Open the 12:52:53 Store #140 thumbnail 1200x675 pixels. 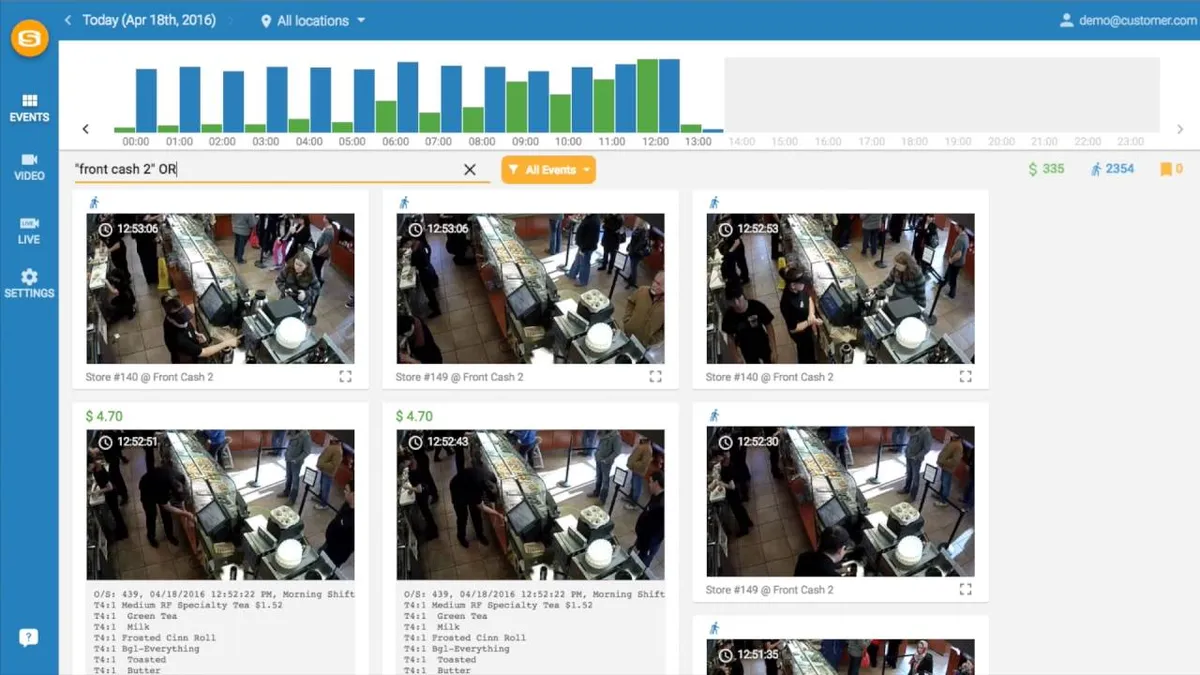[840, 288]
